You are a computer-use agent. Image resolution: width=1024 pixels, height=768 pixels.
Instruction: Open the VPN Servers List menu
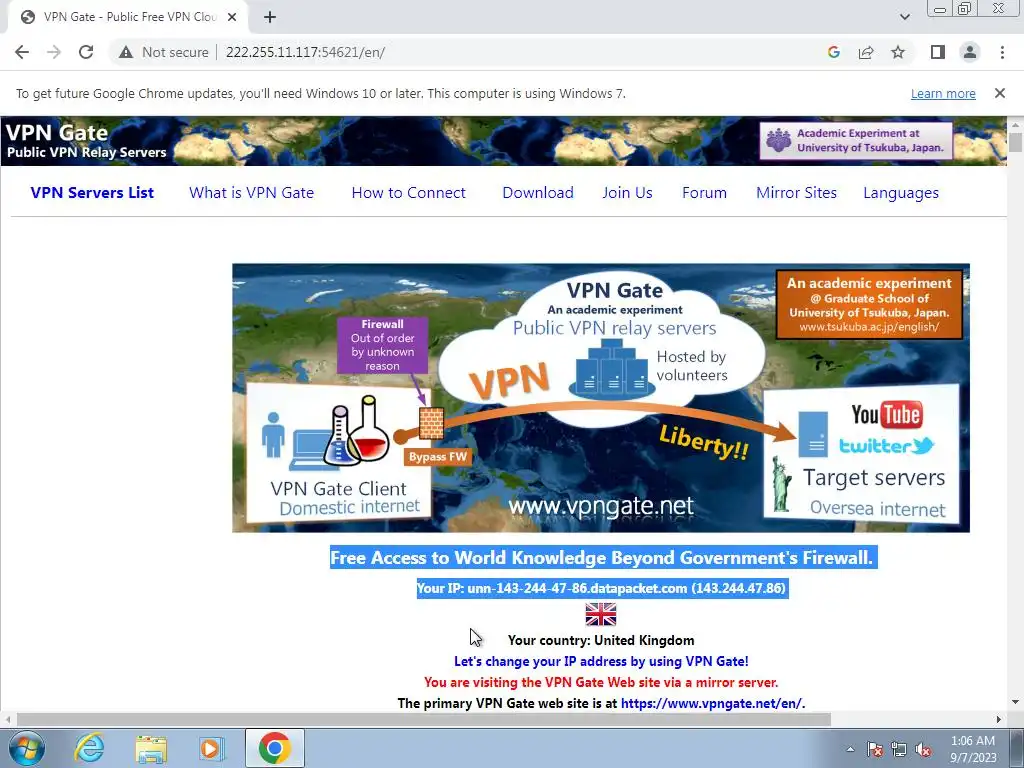(92, 193)
